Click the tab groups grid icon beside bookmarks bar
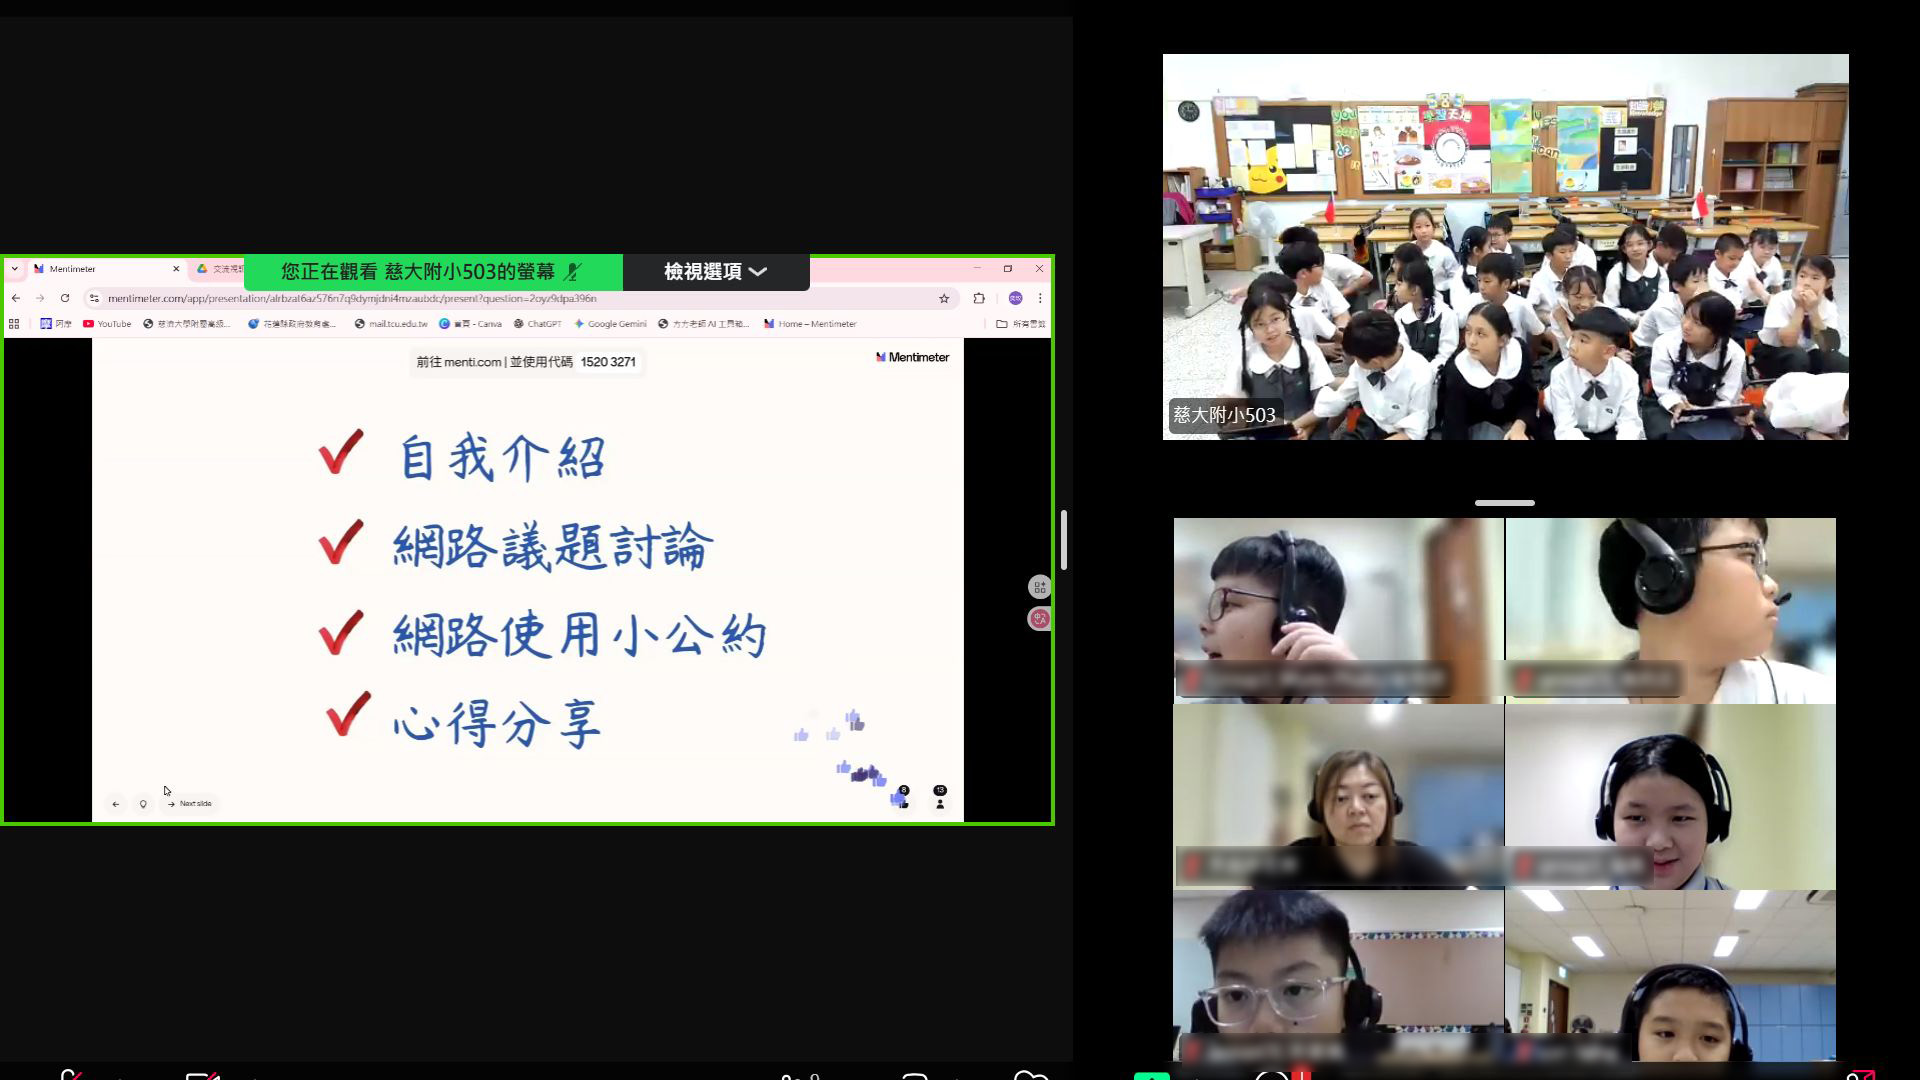The width and height of the screenshot is (1920, 1080). [x=13, y=323]
